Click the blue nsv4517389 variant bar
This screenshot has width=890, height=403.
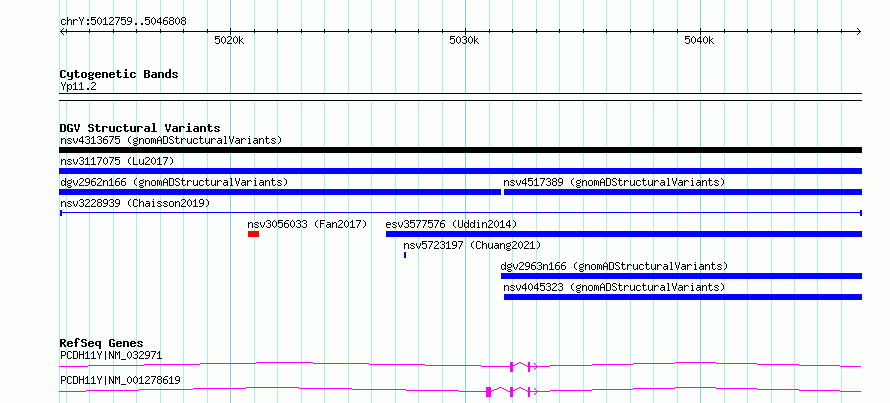tap(683, 192)
